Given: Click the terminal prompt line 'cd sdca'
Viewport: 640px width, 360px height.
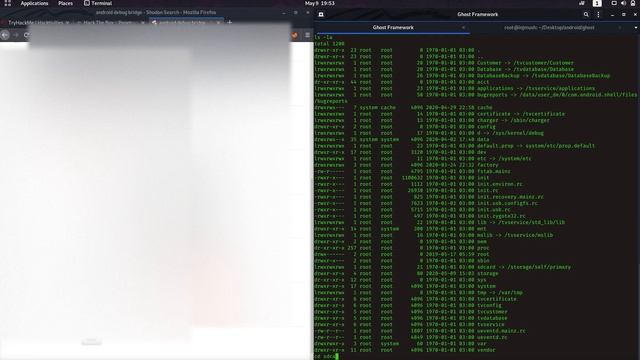Looking at the screenshot, I should coord(326,356).
